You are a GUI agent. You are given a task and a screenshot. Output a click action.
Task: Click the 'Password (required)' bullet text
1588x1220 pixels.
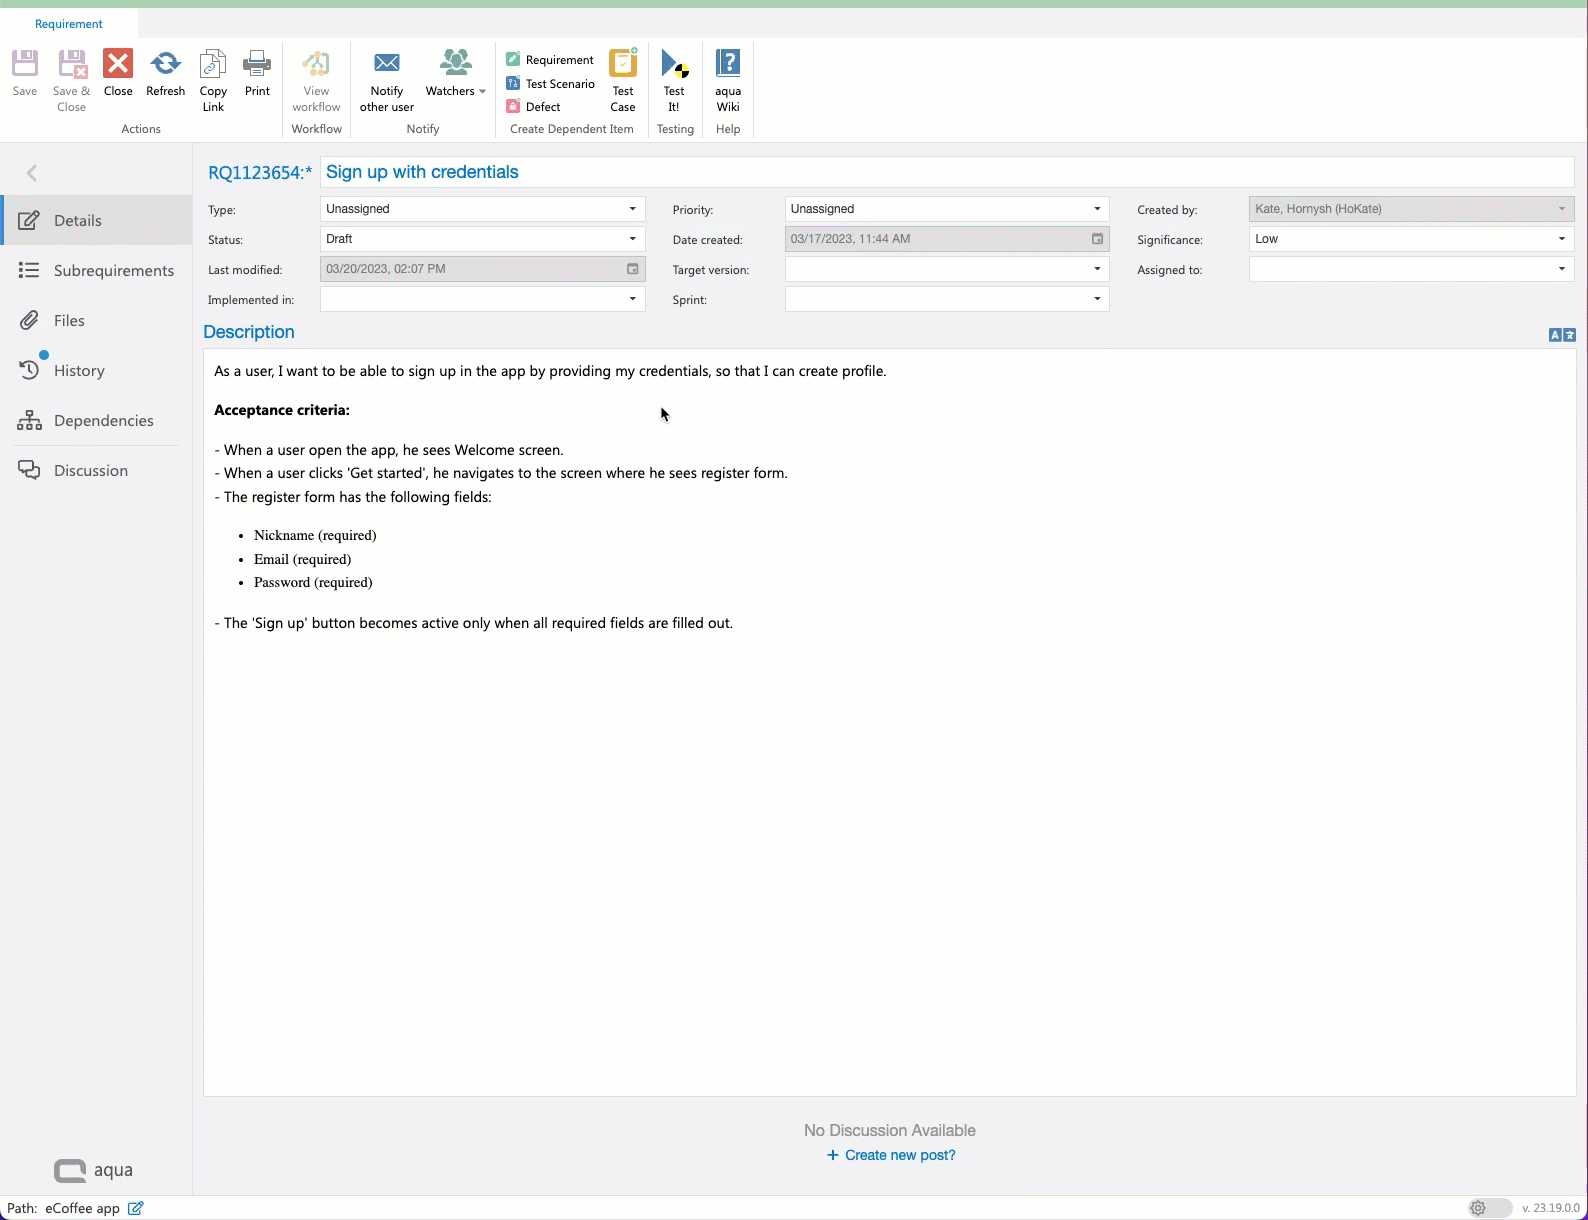pos(313,582)
